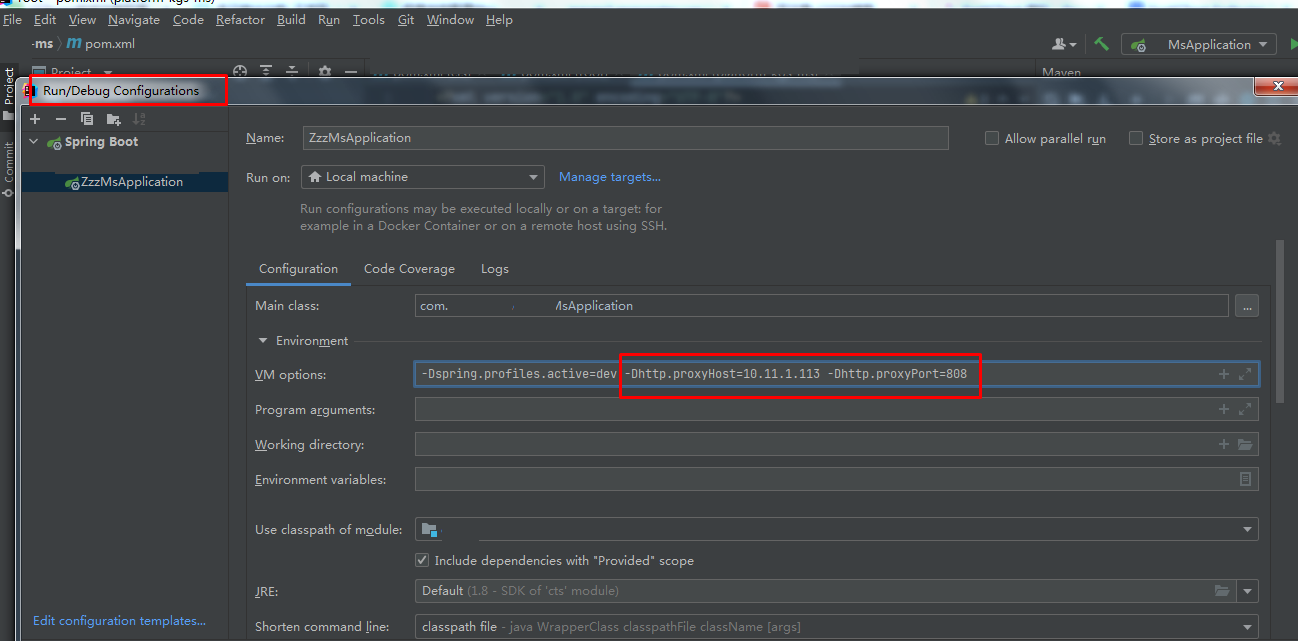
Task: Focus the Name input field
Action: coord(625,138)
